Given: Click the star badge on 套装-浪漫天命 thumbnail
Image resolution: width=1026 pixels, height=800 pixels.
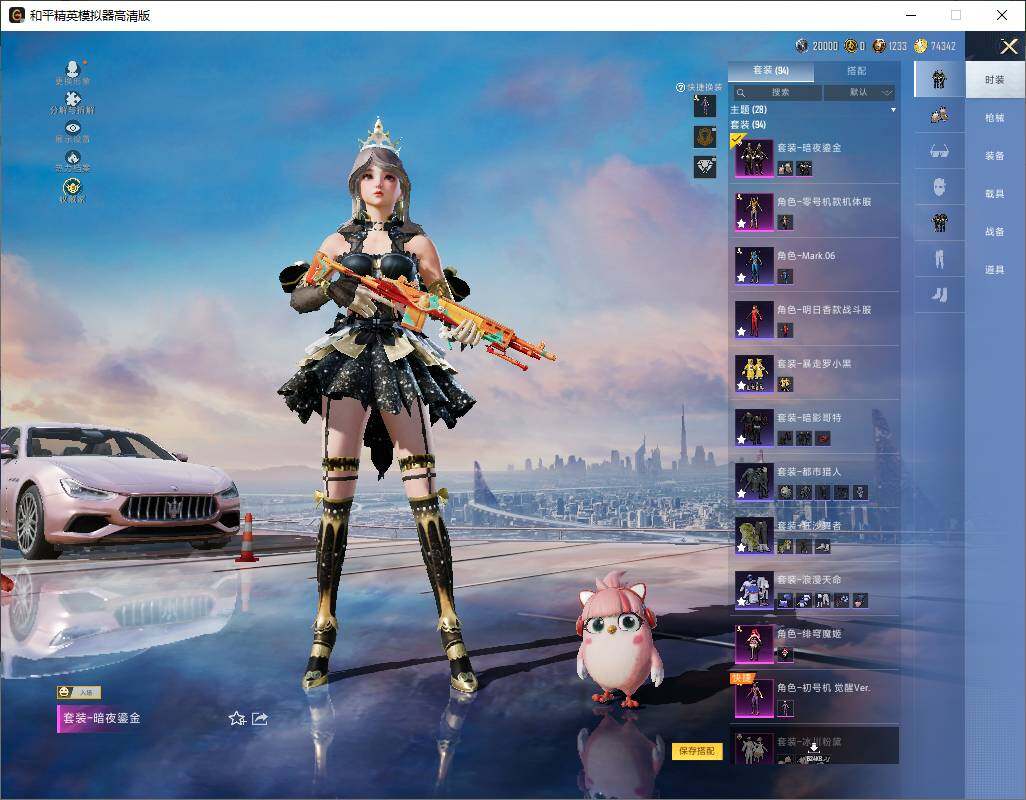Looking at the screenshot, I should click(x=741, y=602).
